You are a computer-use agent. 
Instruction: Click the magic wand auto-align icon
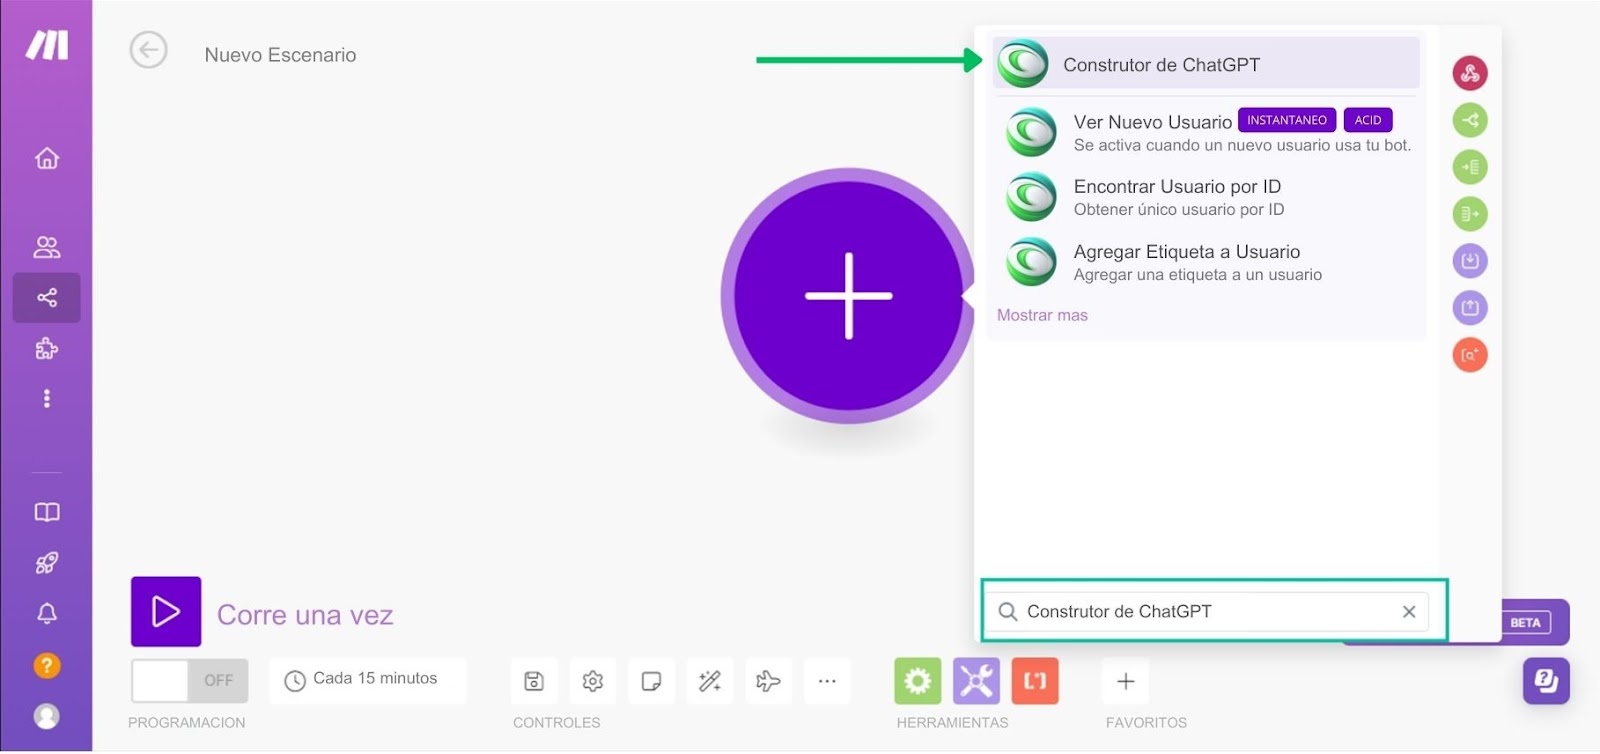[x=710, y=681]
